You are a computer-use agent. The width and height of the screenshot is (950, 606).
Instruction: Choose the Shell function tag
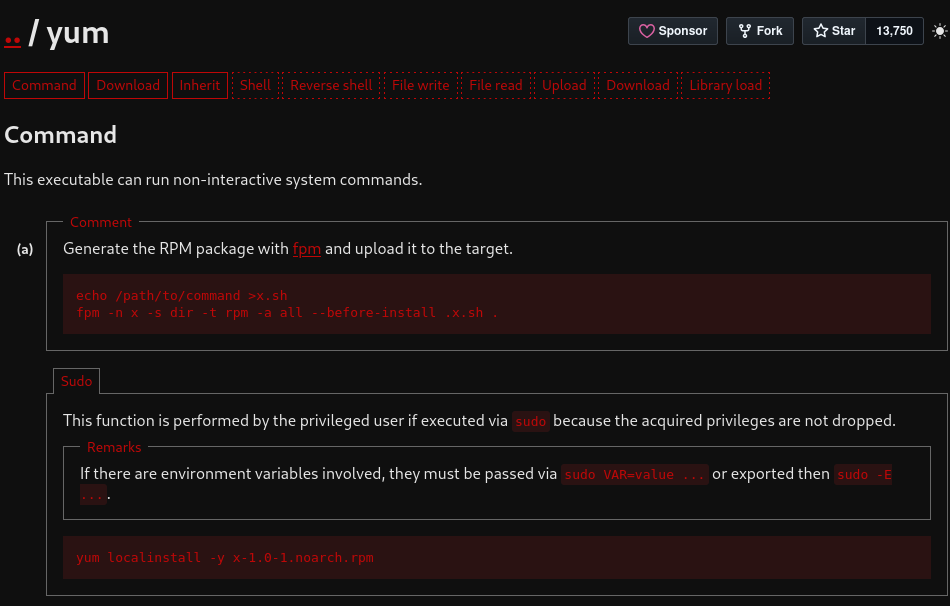coord(255,85)
